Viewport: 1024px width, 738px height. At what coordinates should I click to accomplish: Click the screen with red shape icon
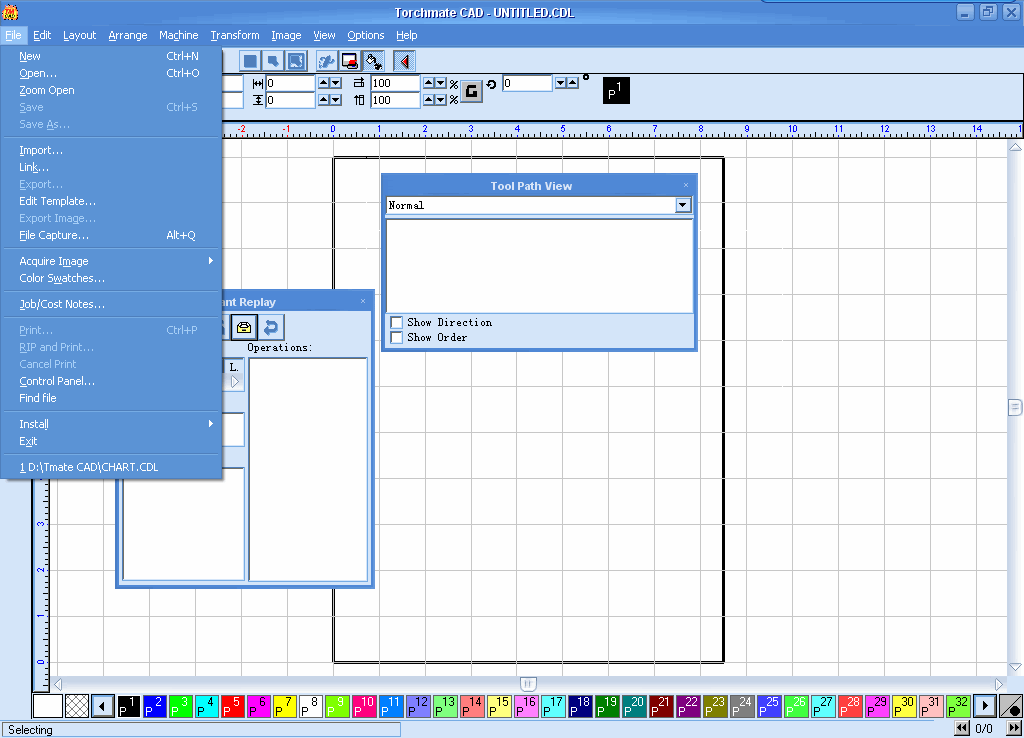point(349,61)
